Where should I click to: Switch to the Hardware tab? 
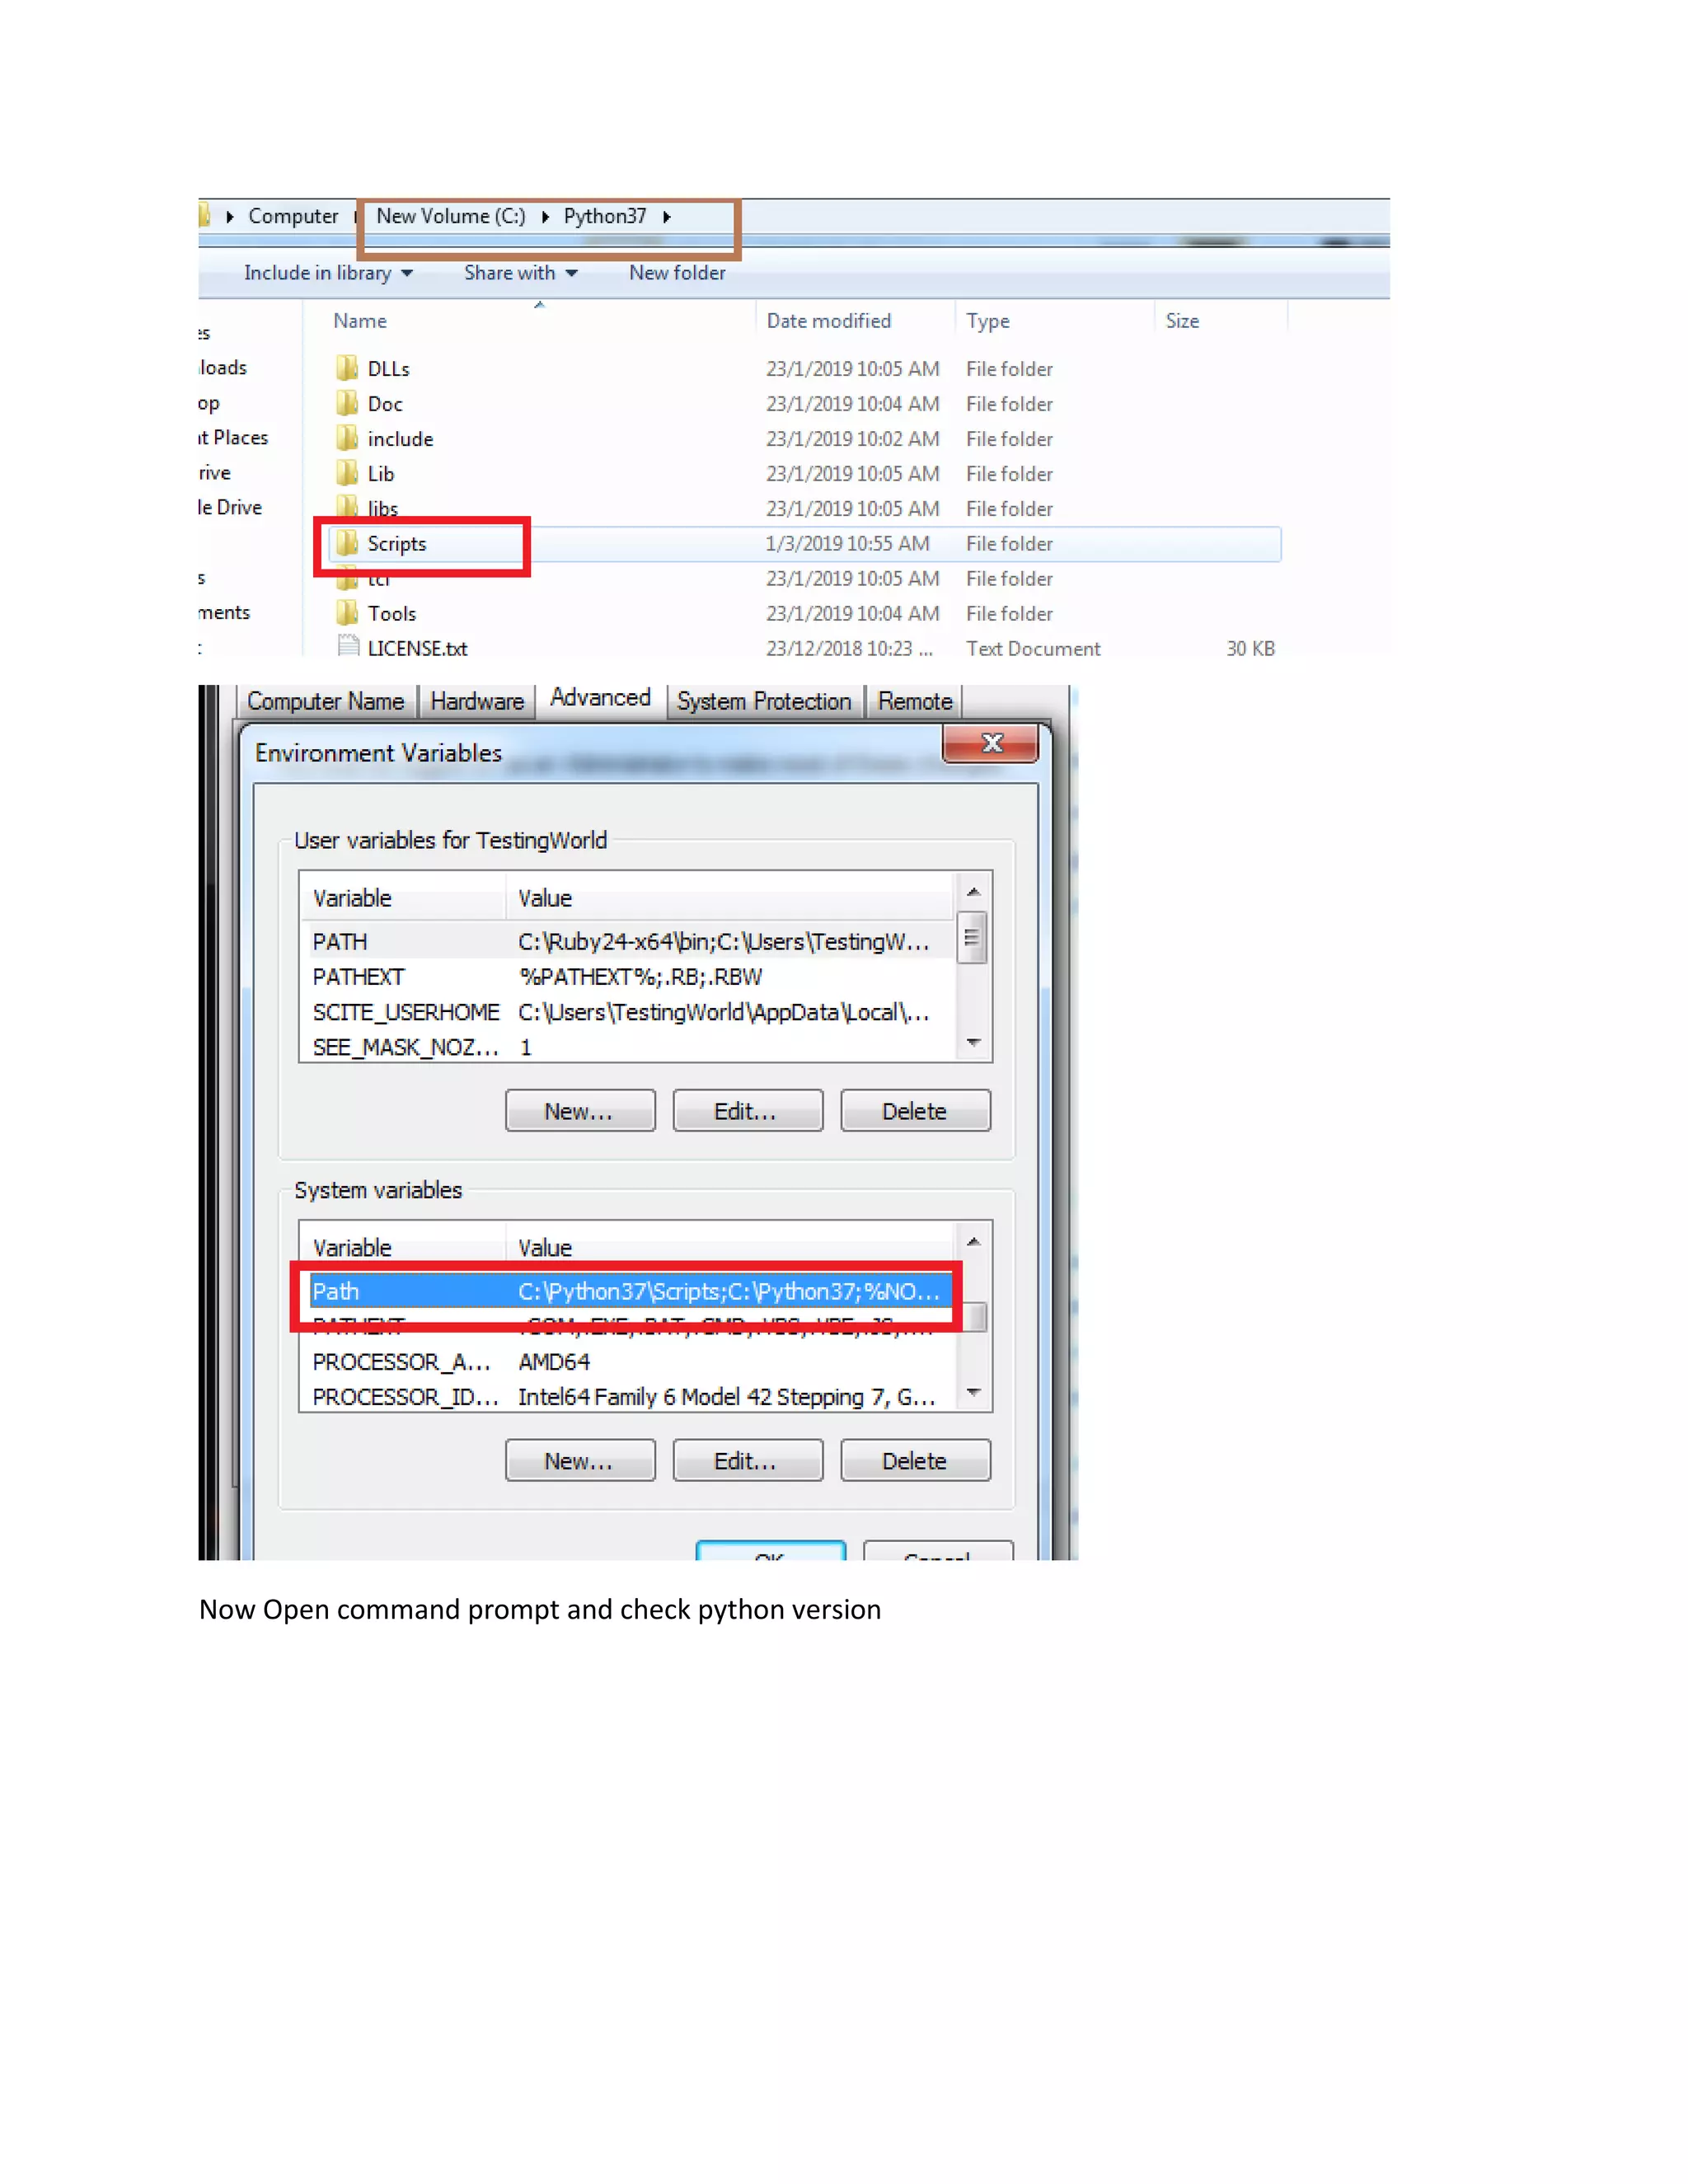point(477,702)
